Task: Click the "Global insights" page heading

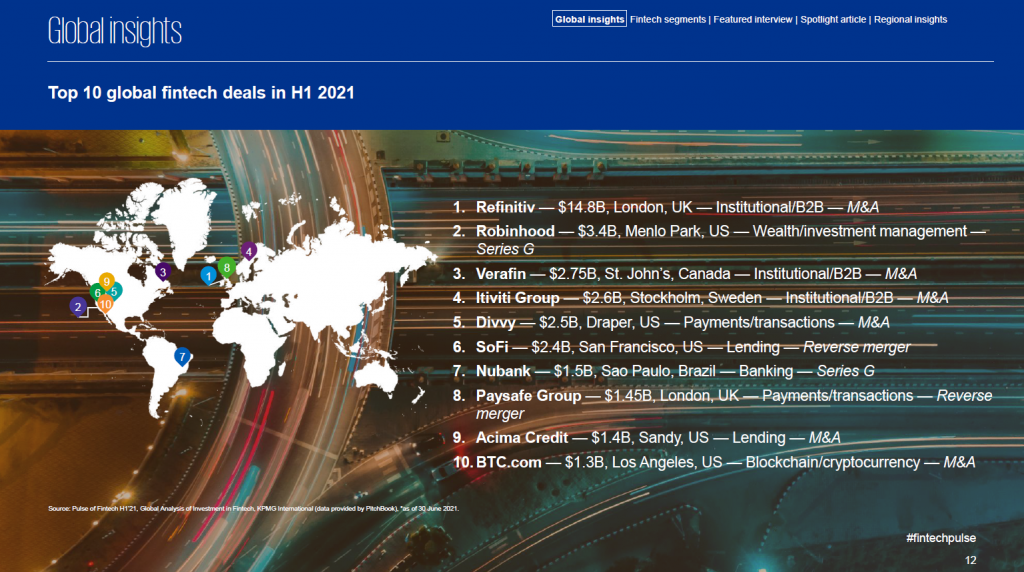Action: 115,31
